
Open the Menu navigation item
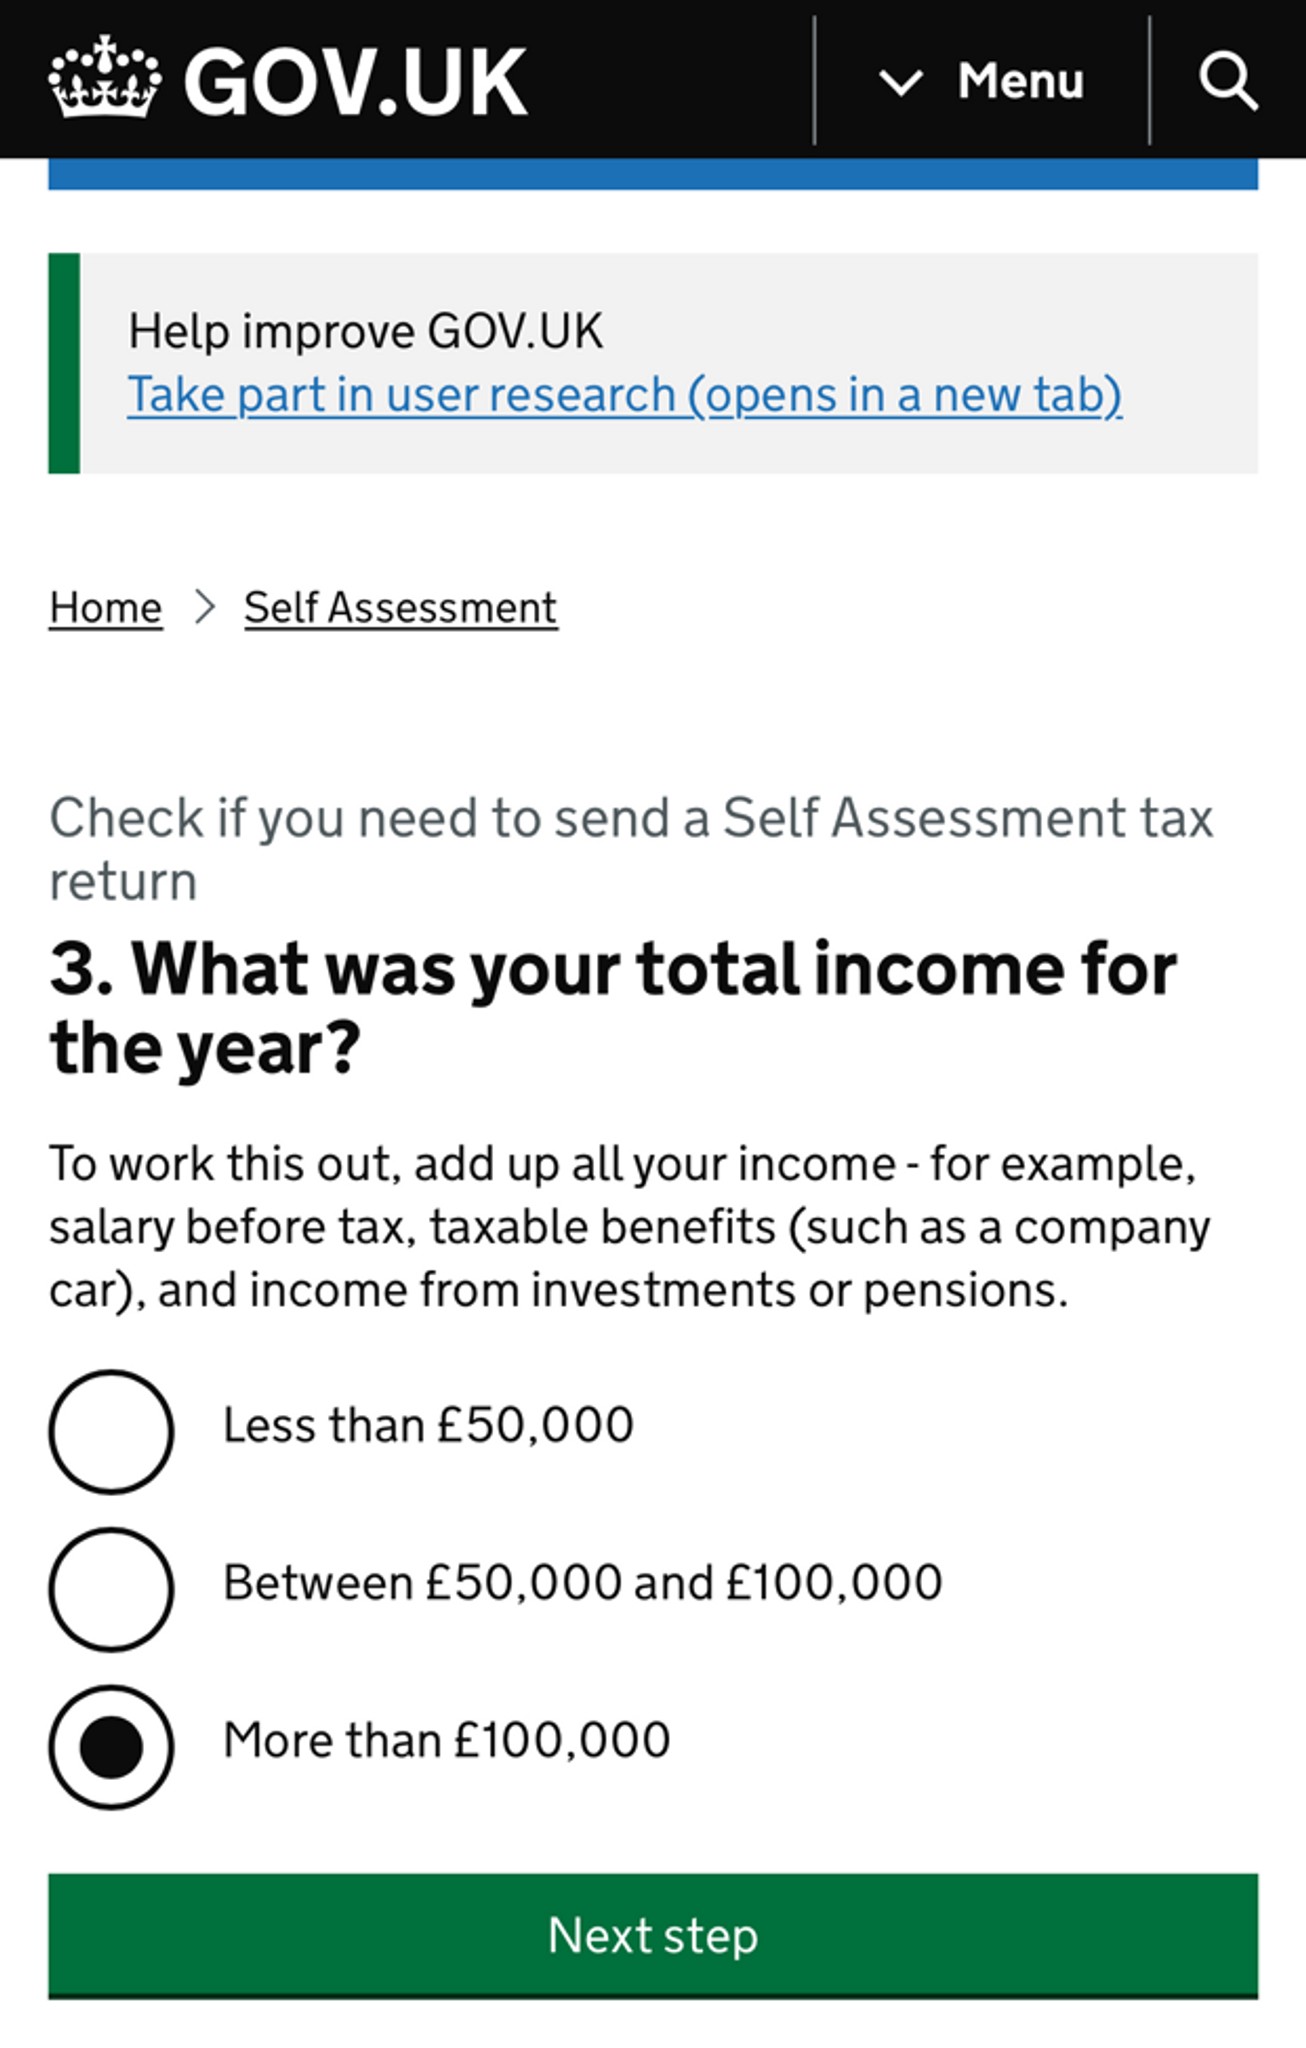982,80
